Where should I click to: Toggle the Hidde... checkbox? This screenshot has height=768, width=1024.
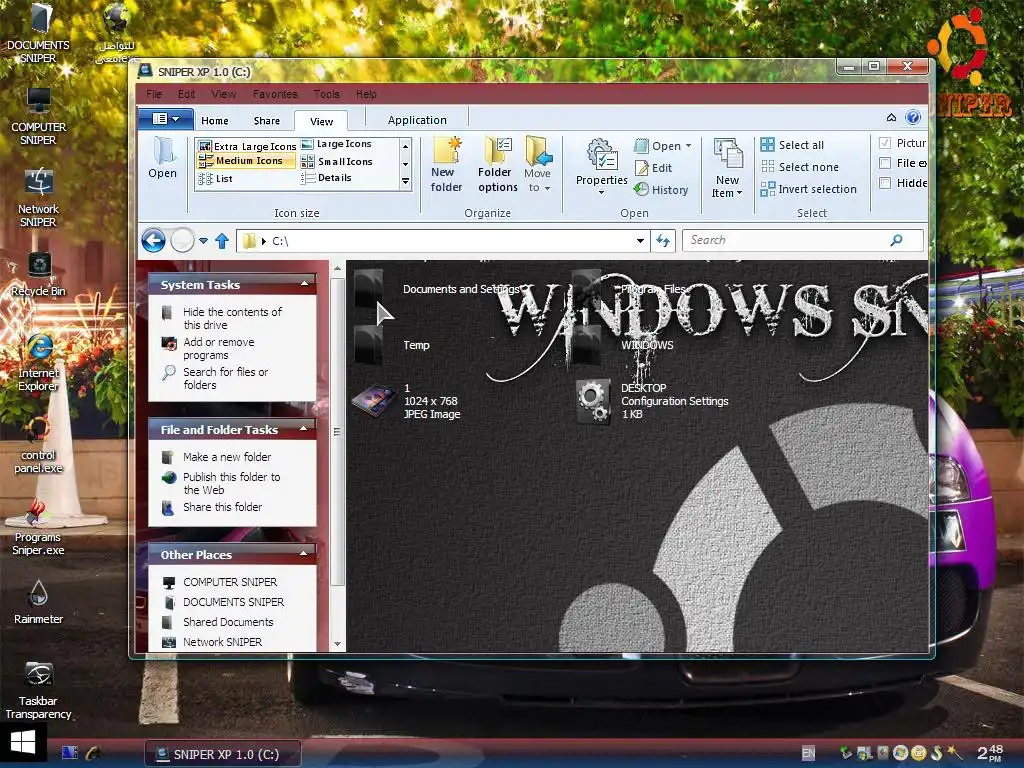click(x=885, y=183)
